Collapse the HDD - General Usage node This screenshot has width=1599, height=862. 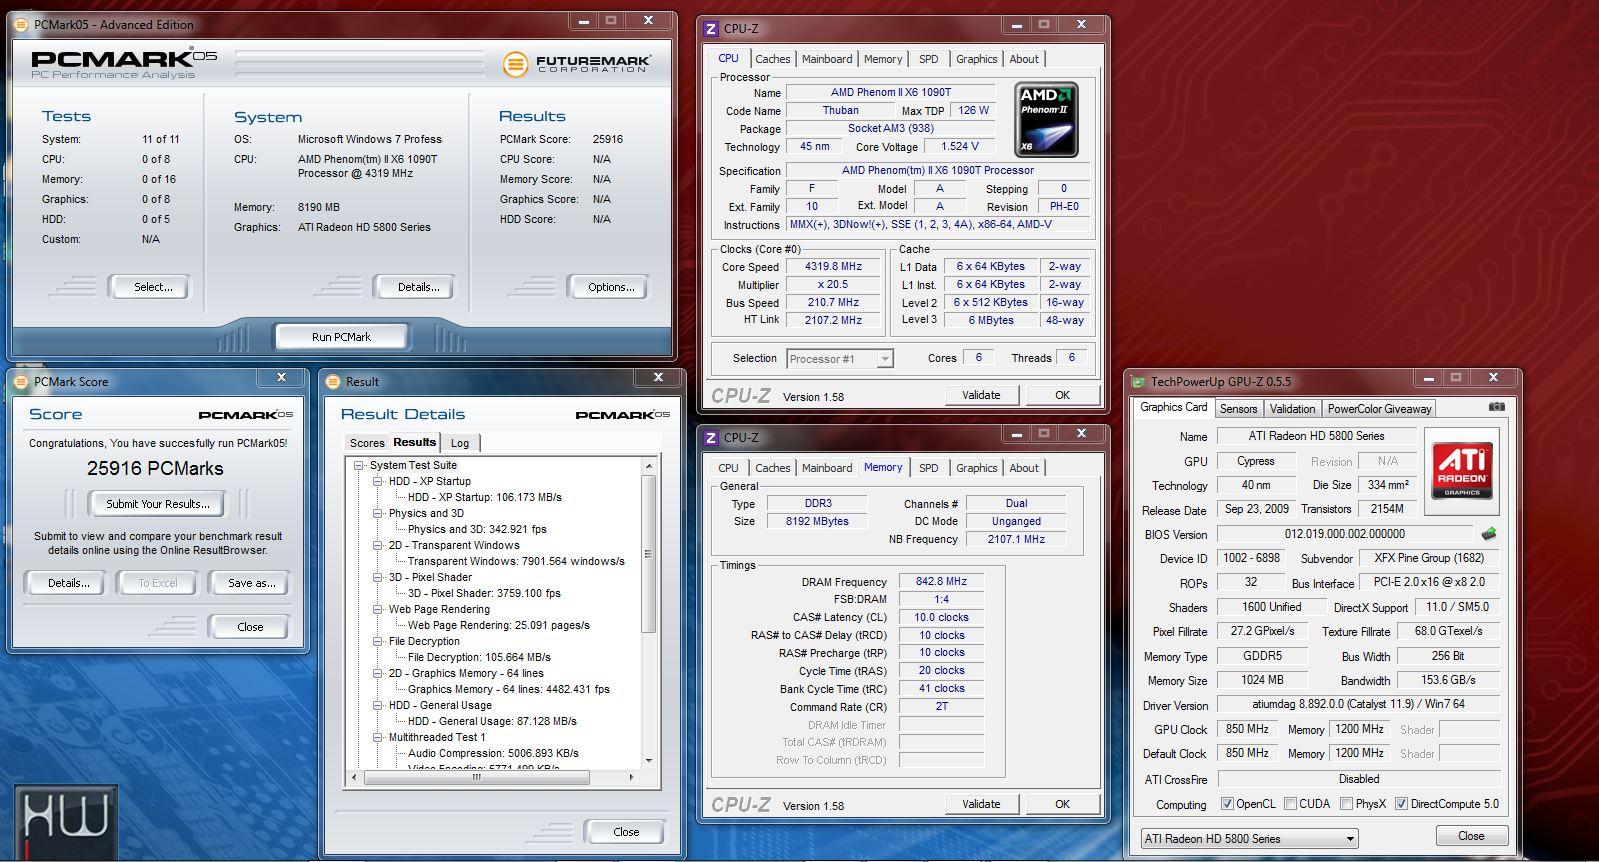click(378, 705)
